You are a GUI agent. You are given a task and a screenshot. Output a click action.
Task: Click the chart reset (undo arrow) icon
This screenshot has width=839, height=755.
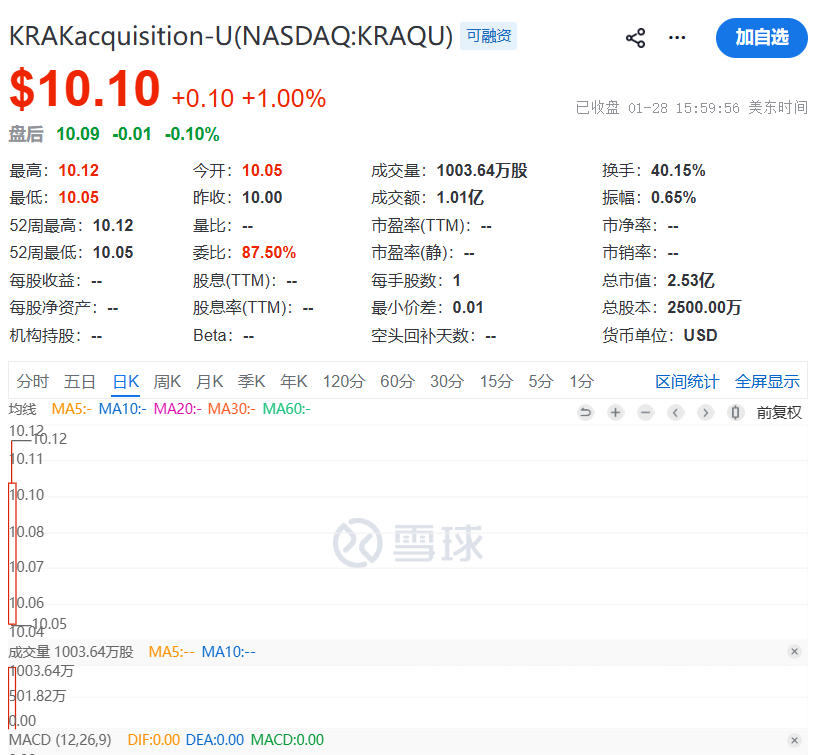585,413
